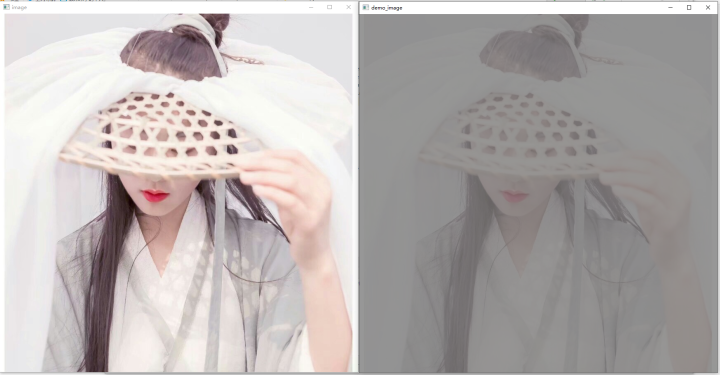Image resolution: width=720 pixels, height=375 pixels.
Task: Select the 'demo_image' window title bar text
Action: [x=387, y=8]
